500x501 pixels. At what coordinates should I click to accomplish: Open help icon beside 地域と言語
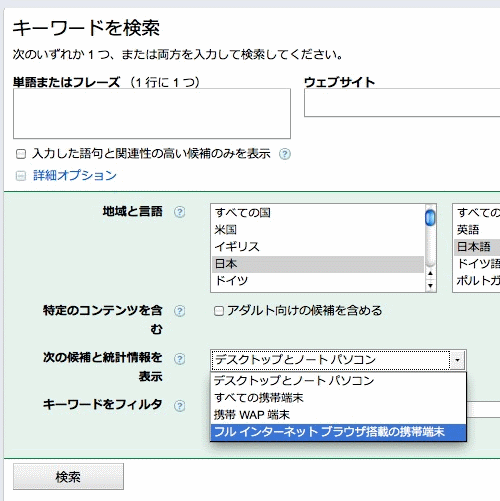click(180, 212)
